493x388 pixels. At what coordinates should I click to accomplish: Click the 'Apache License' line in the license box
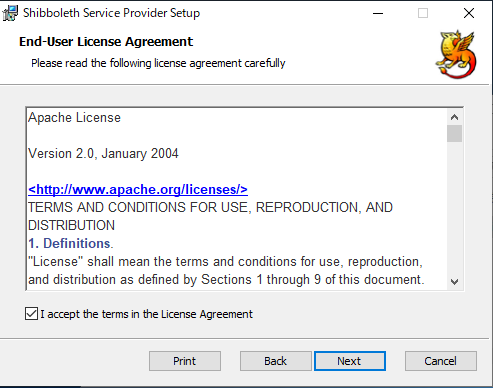tap(74, 117)
